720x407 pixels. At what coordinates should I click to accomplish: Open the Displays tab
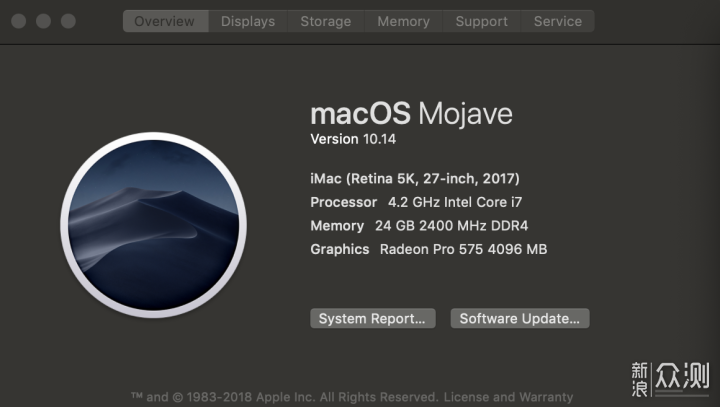(248, 21)
